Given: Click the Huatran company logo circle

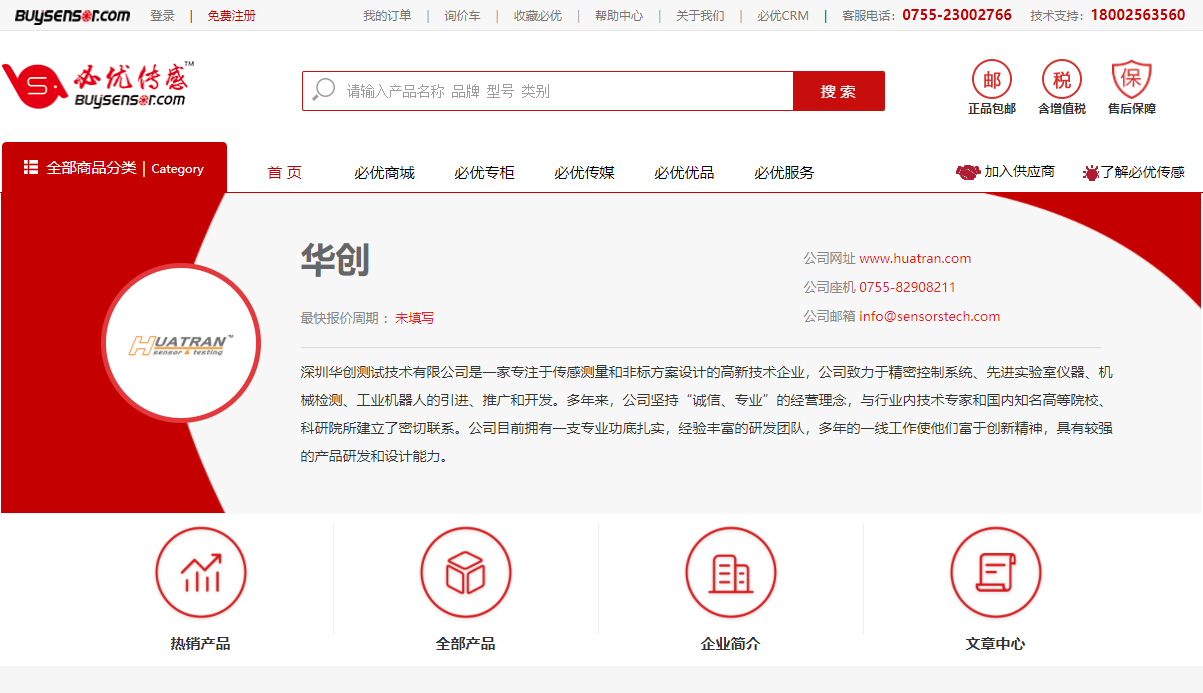Looking at the screenshot, I should (181, 343).
